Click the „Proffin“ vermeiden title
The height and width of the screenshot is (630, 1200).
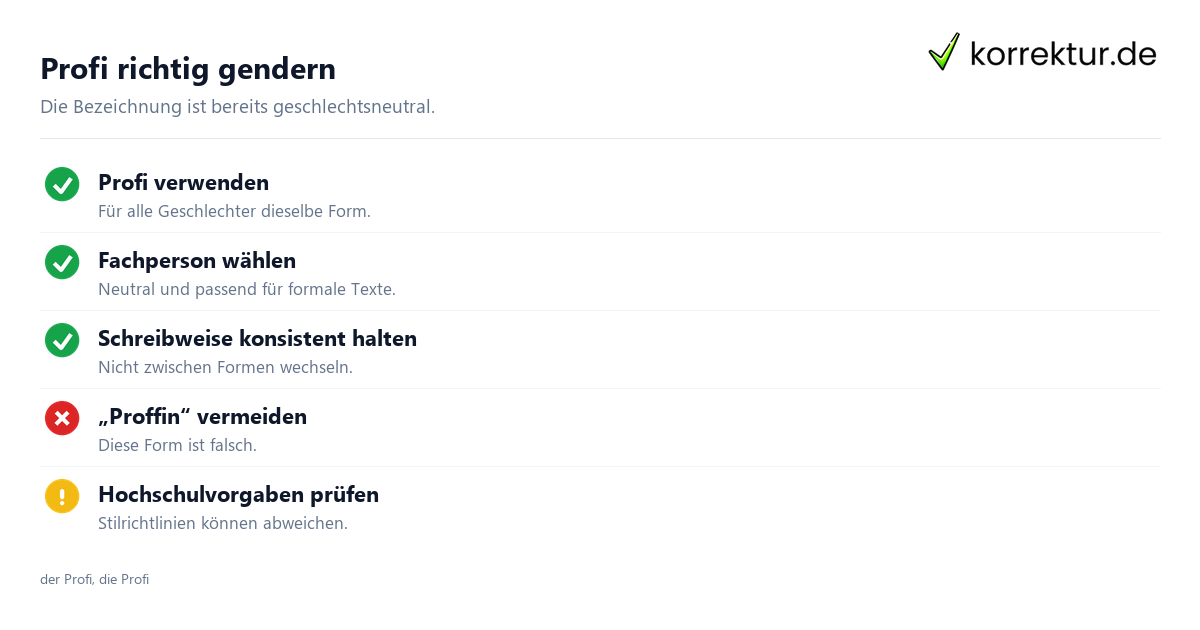[202, 417]
